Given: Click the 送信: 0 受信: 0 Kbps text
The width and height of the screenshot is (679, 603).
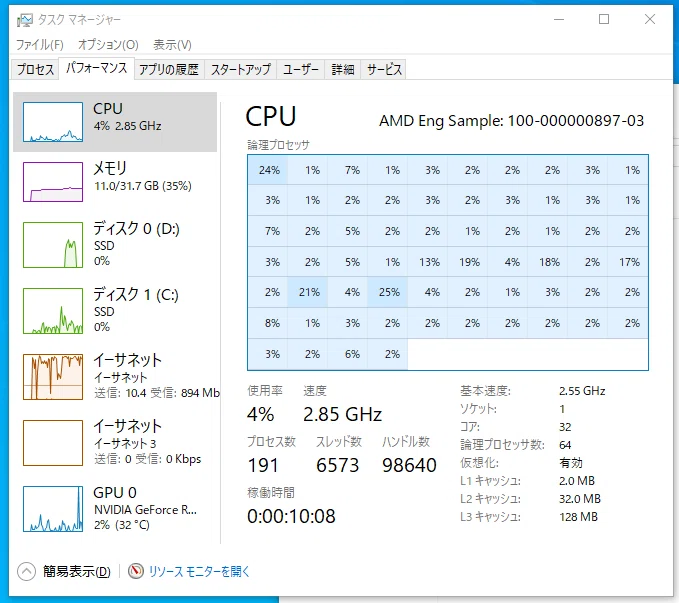Looking at the screenshot, I should 148,459.
